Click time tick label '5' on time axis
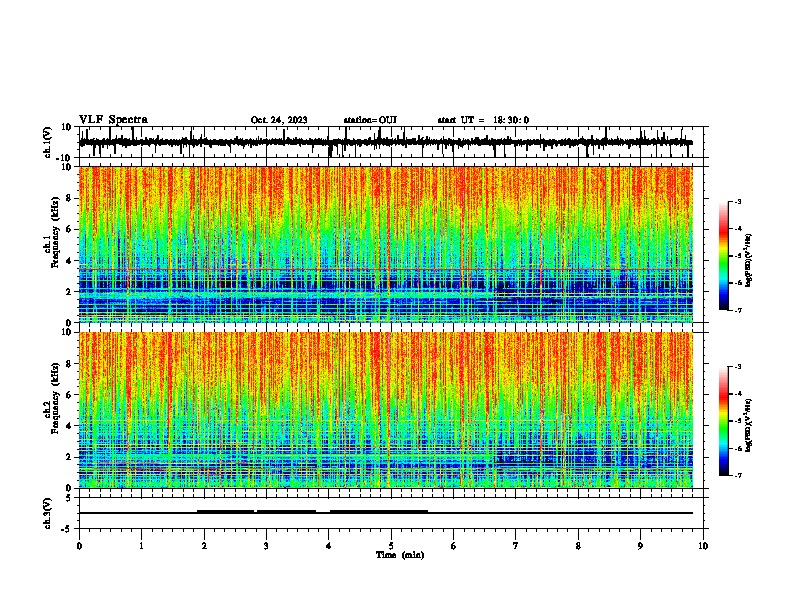The image size is (792, 612). pyautogui.click(x=391, y=545)
